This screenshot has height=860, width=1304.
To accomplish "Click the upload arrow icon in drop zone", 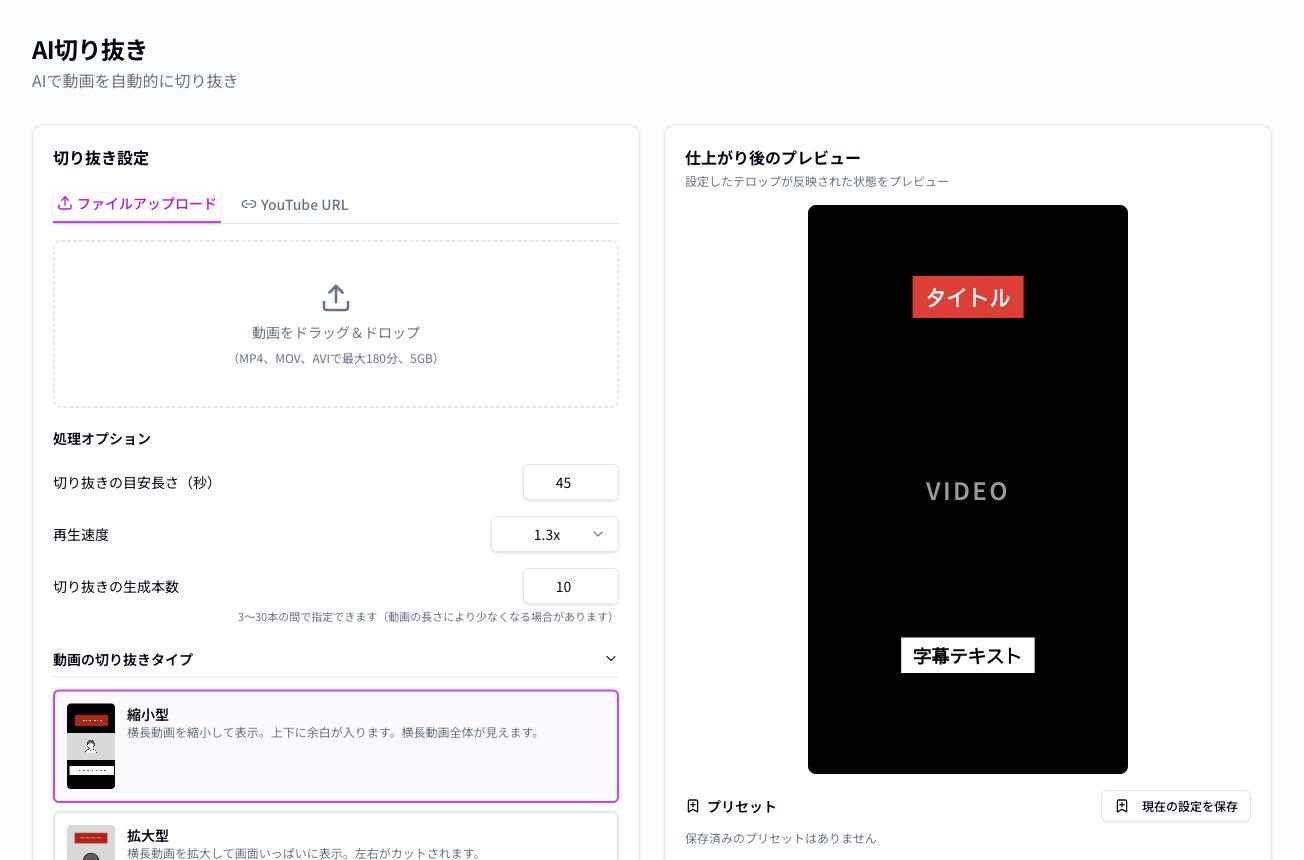I will click(336, 298).
